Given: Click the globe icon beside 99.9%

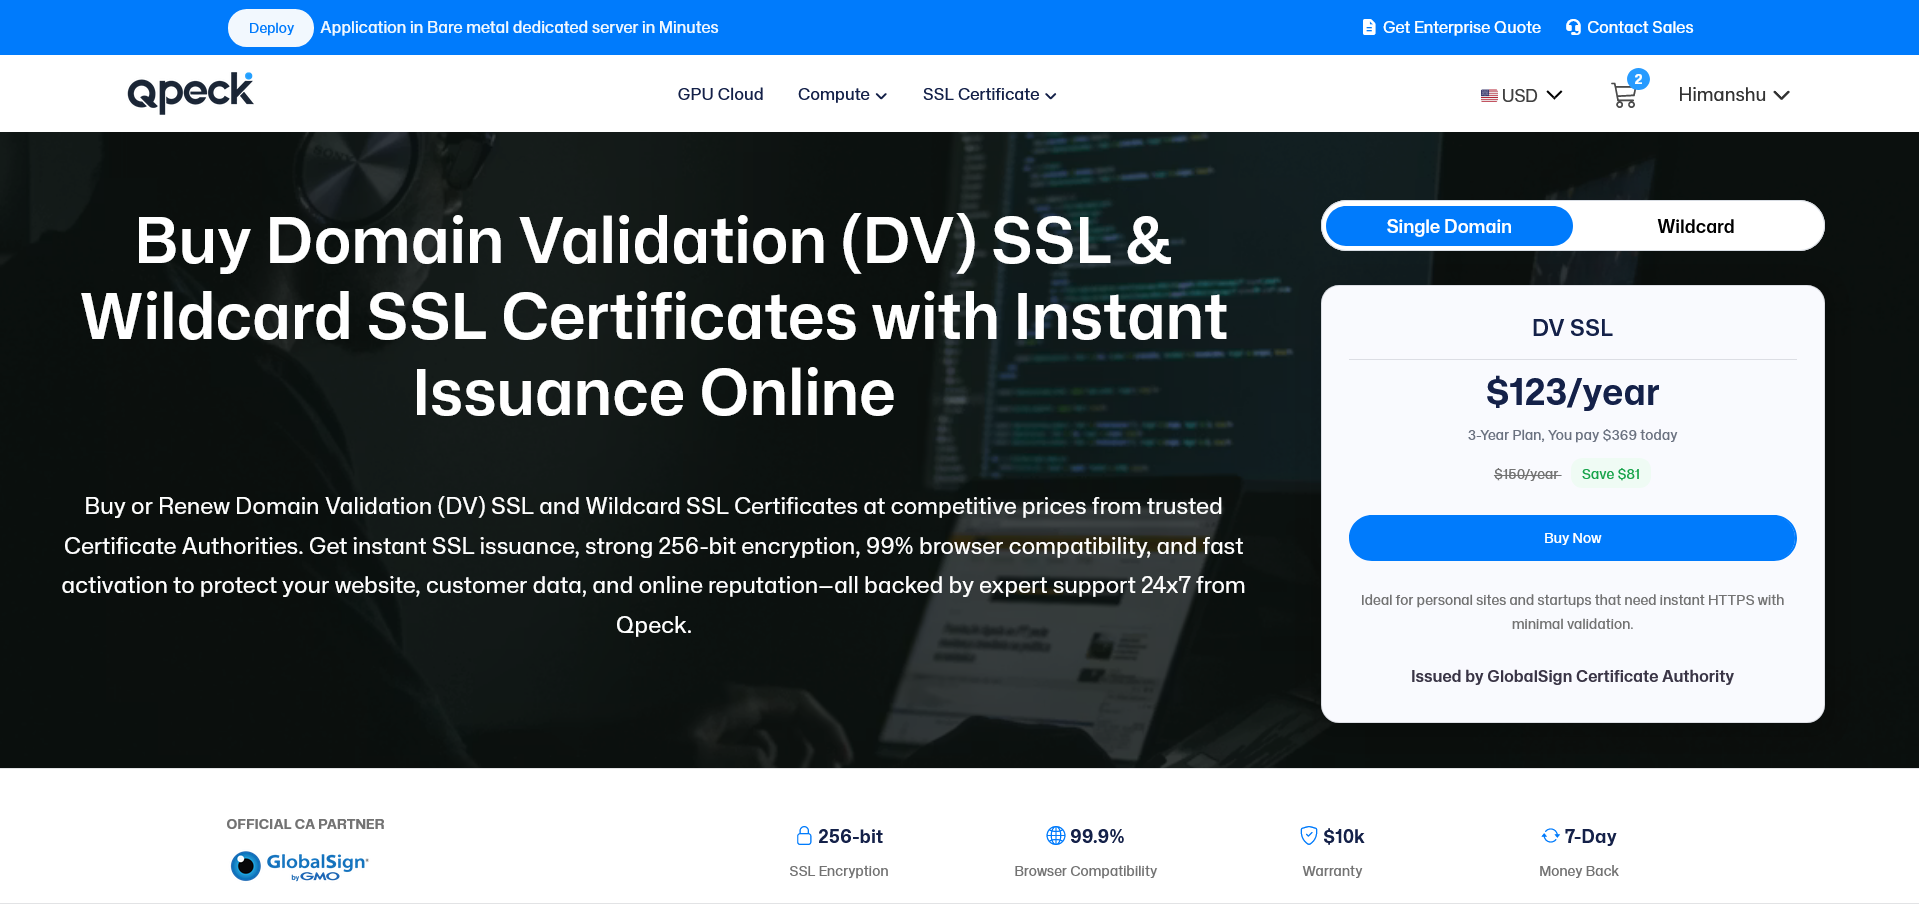Looking at the screenshot, I should click(x=1056, y=835).
